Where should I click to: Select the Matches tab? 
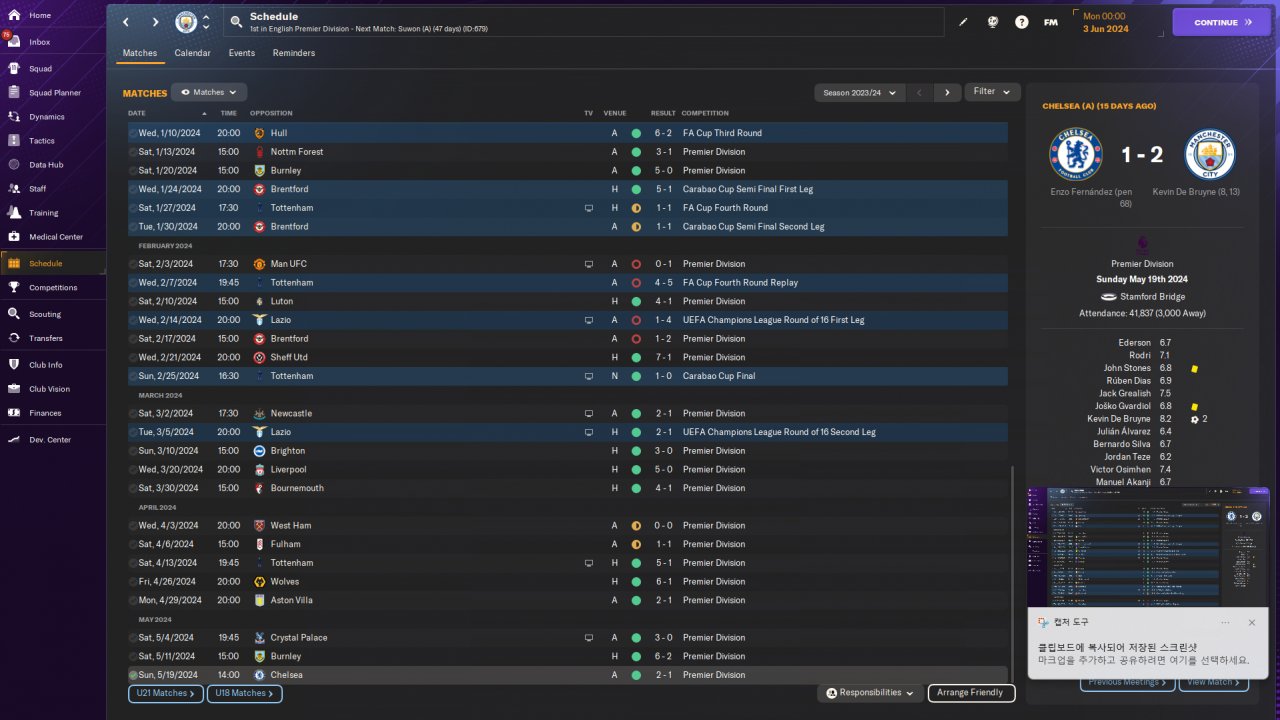click(x=140, y=53)
